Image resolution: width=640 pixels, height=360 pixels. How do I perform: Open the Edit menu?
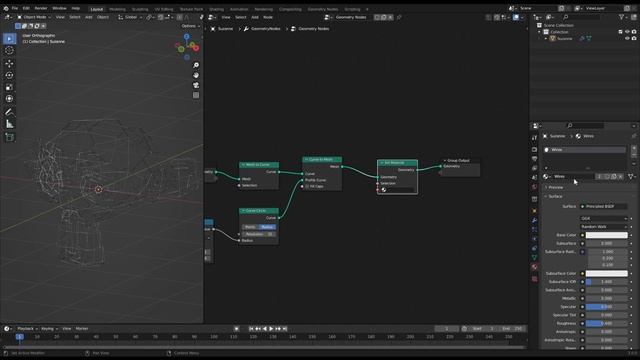(x=26, y=8)
